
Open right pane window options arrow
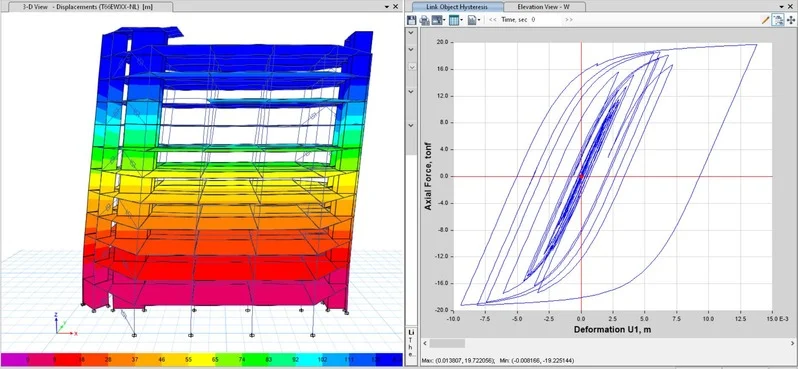pos(781,7)
